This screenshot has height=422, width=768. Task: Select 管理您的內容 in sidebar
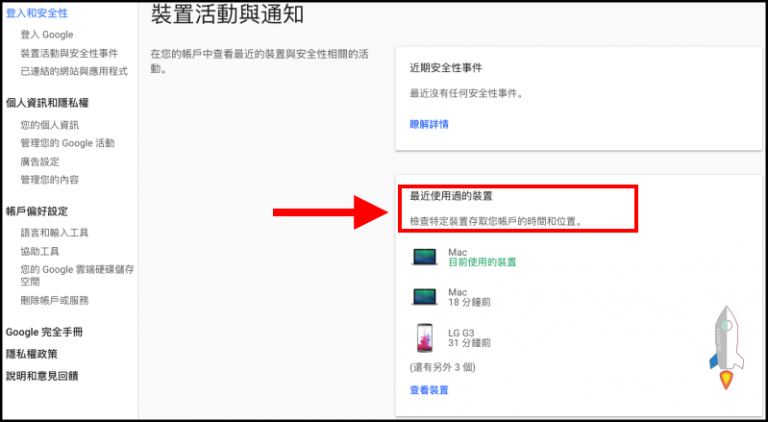pos(50,179)
